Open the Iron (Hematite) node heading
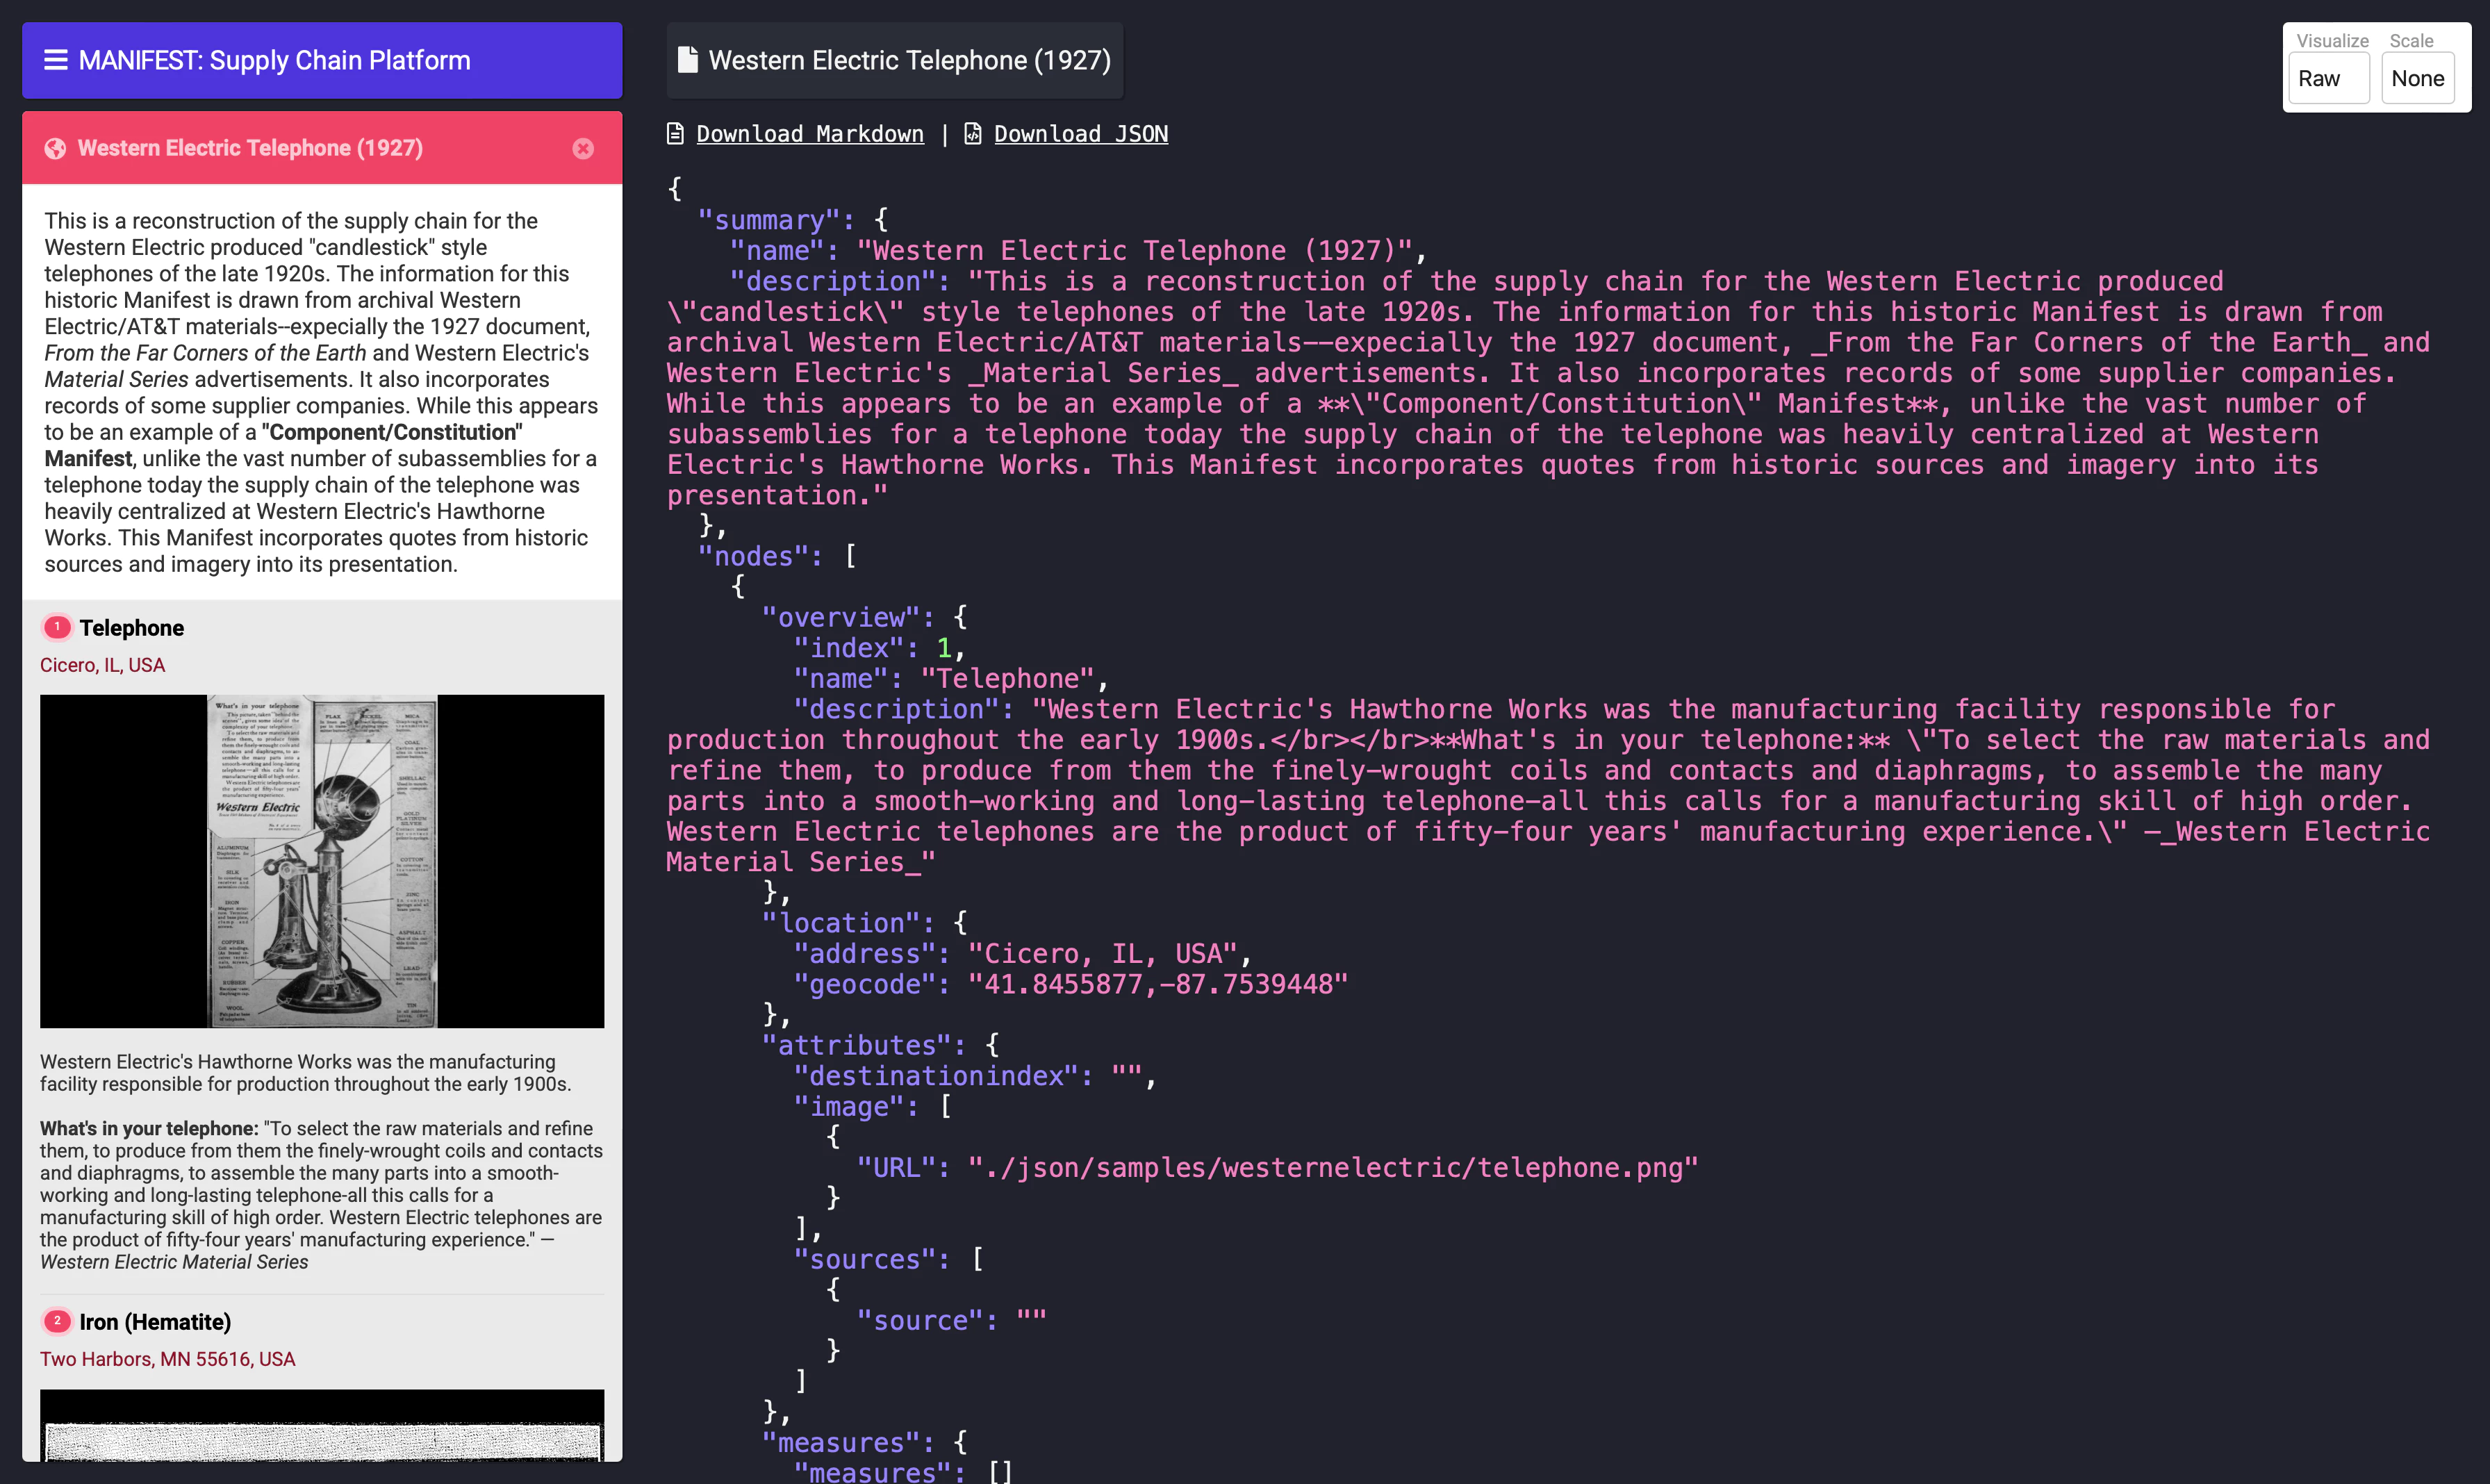 pyautogui.click(x=155, y=1322)
